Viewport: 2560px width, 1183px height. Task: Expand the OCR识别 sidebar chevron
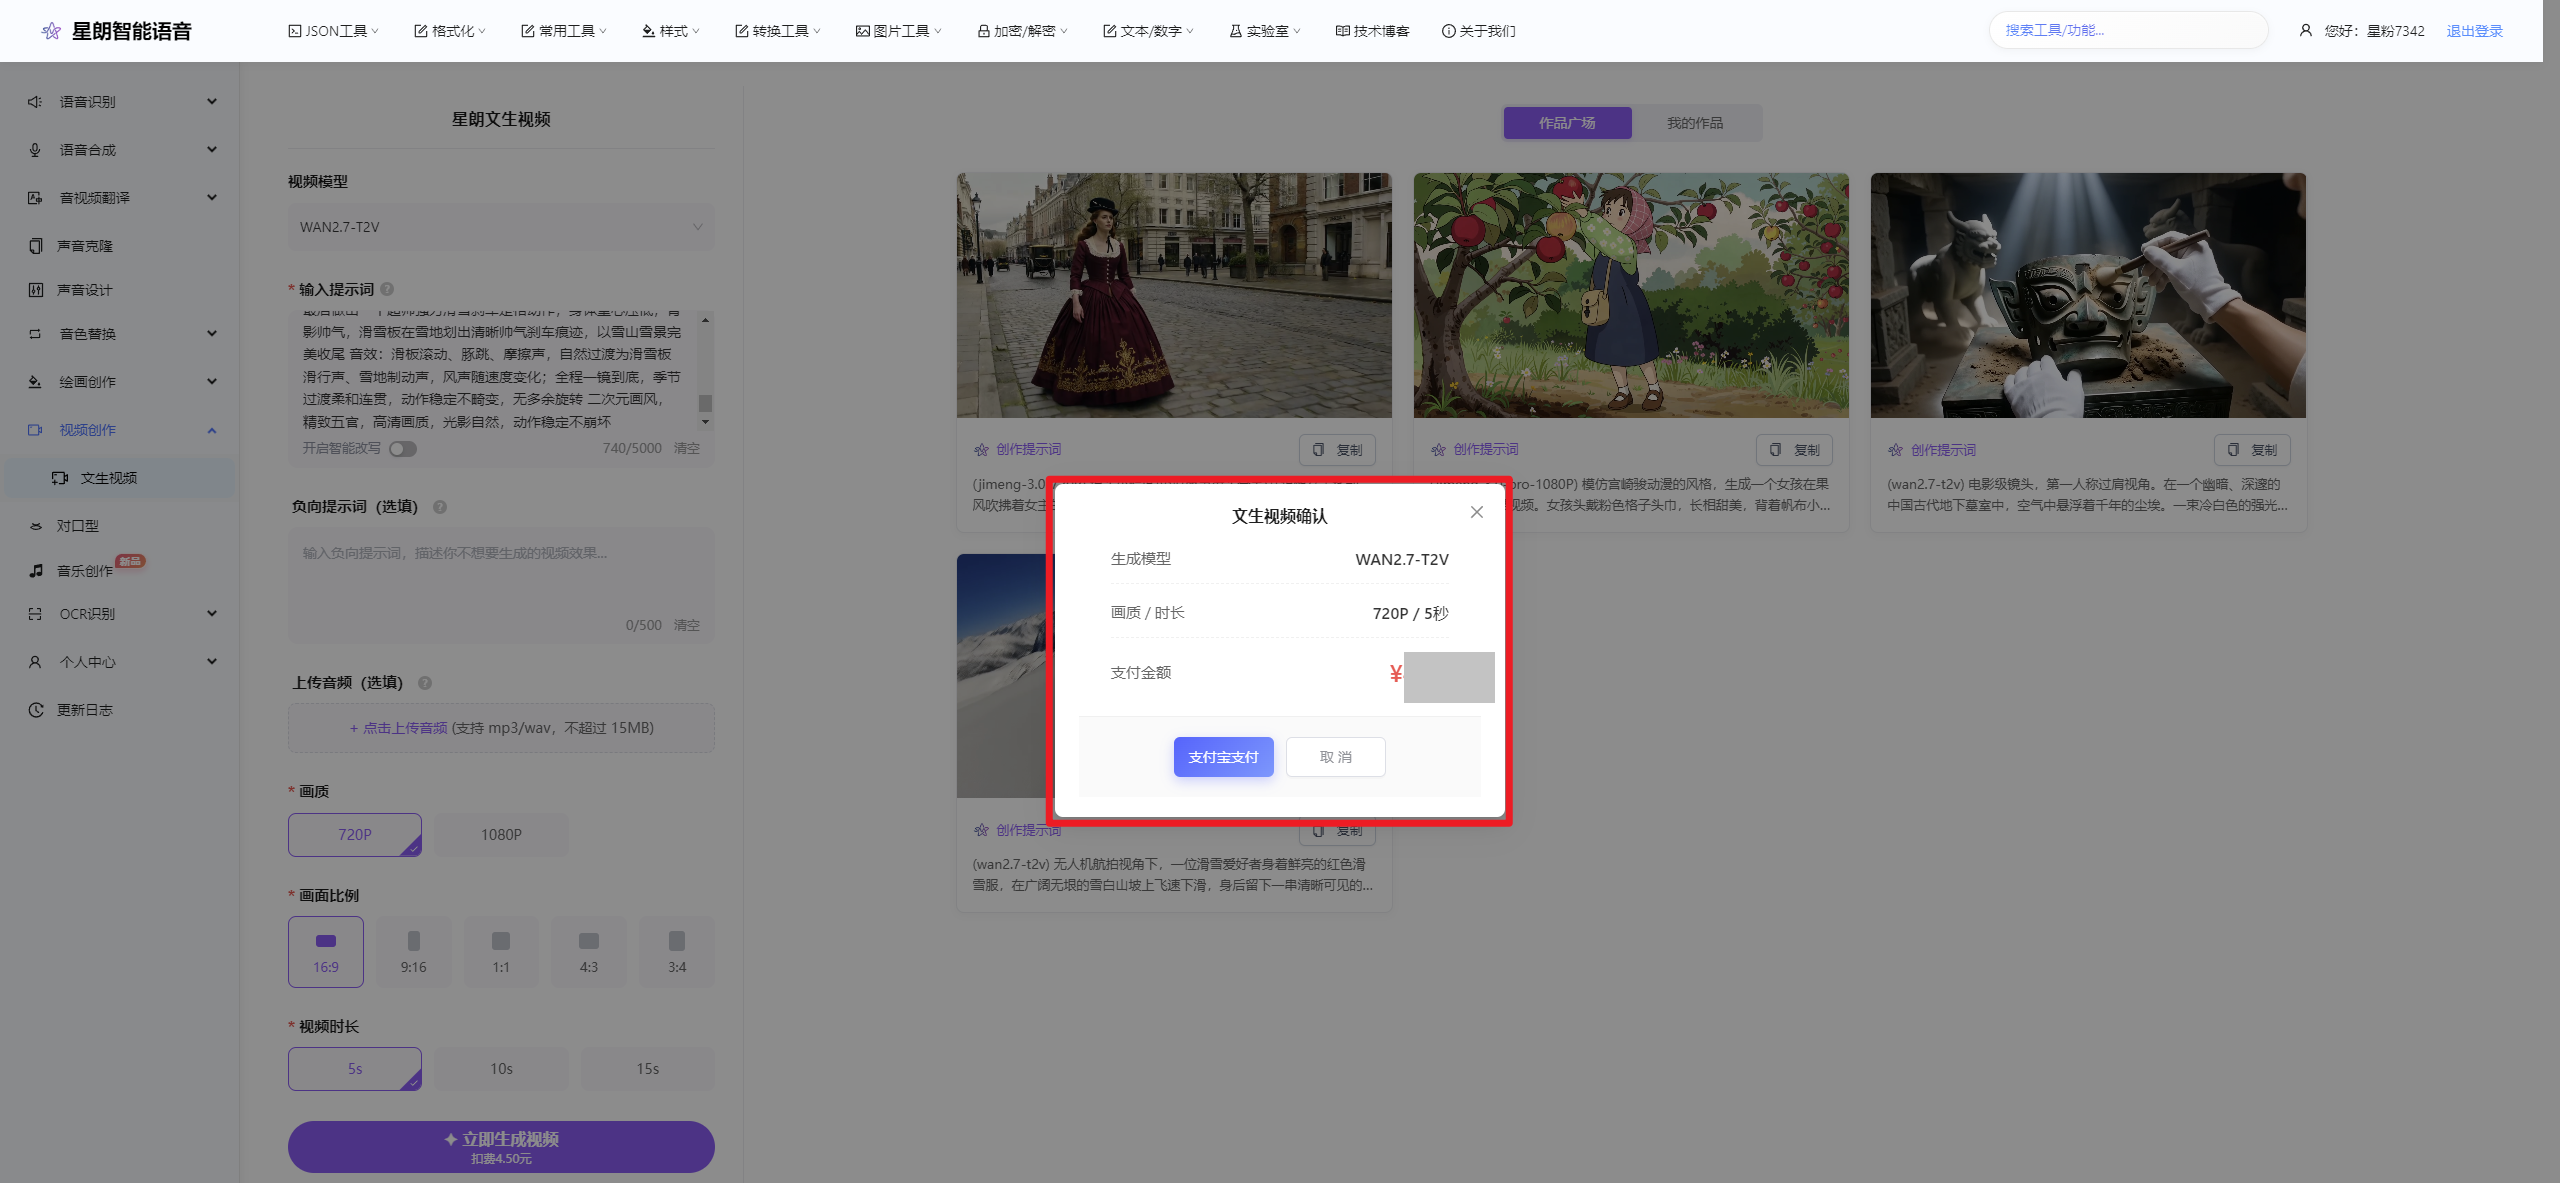[212, 614]
